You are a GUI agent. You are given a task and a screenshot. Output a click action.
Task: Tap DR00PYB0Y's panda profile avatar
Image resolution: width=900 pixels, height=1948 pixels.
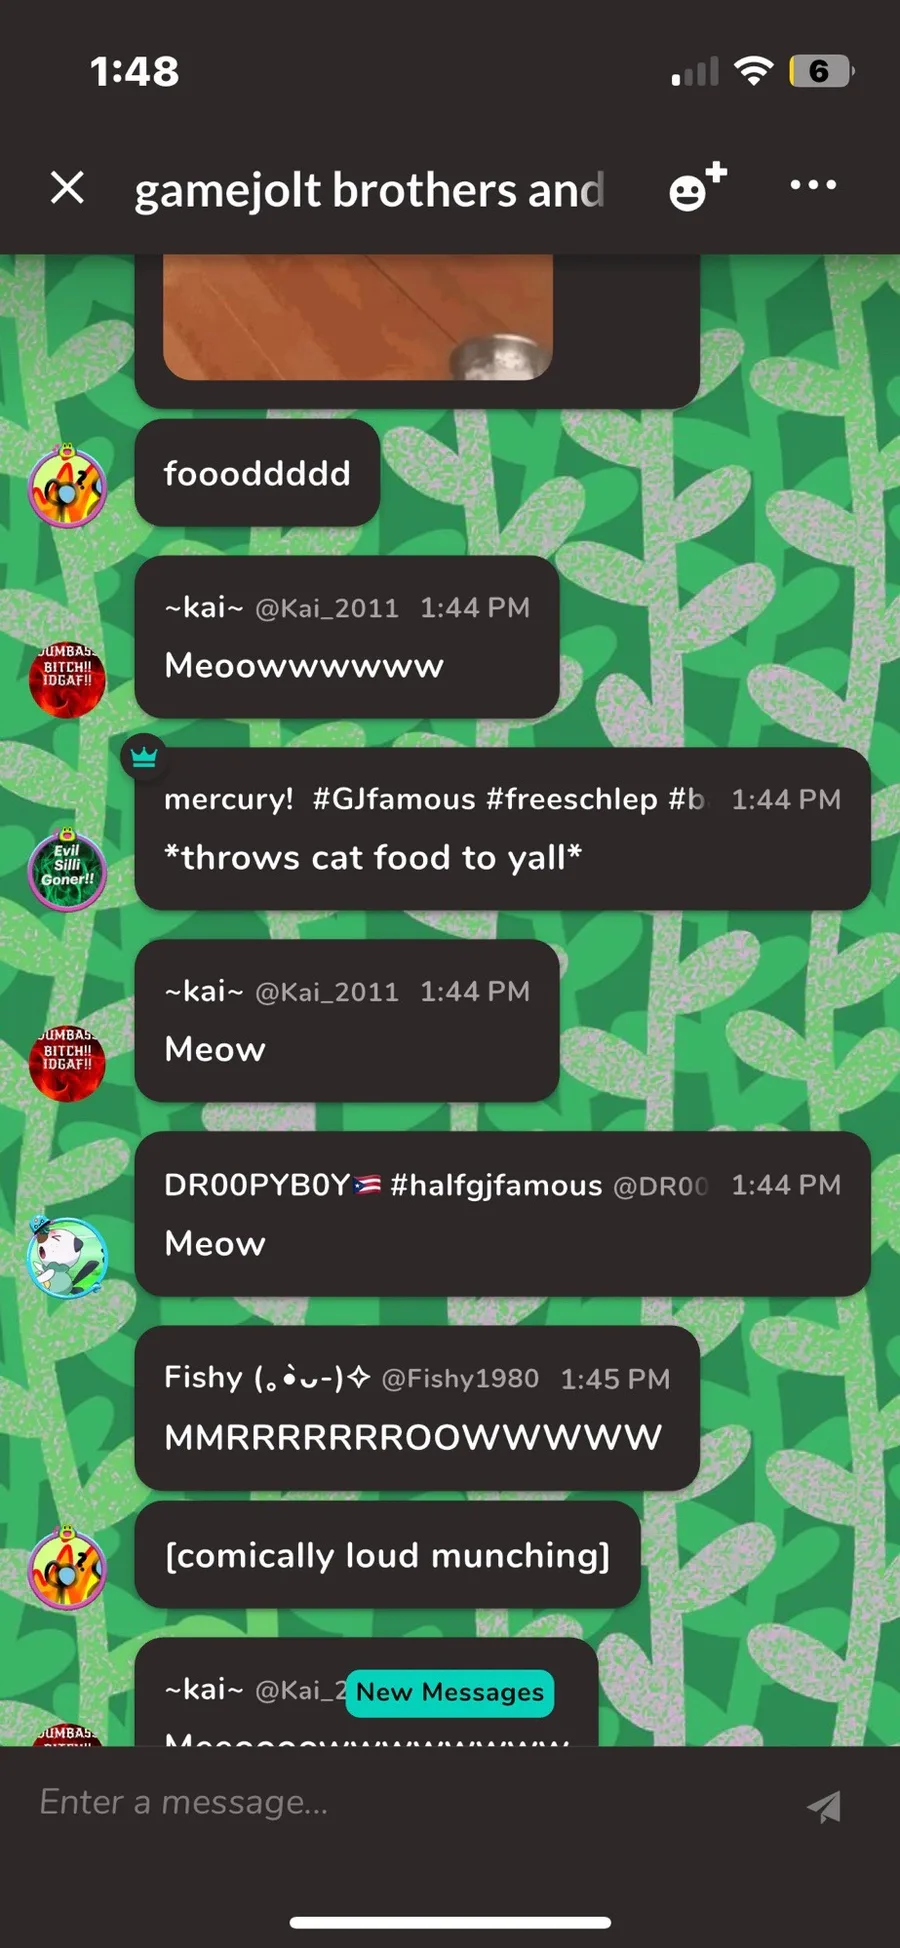pos(67,1257)
